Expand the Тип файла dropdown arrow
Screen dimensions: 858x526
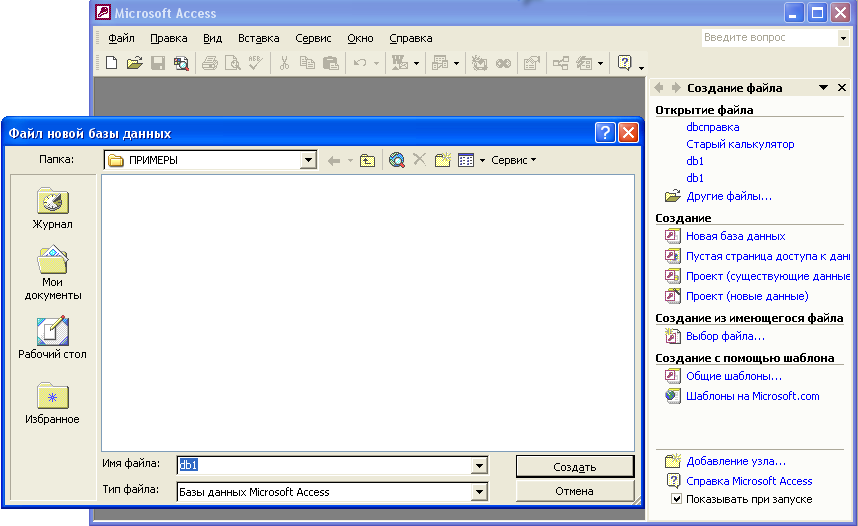(x=479, y=492)
